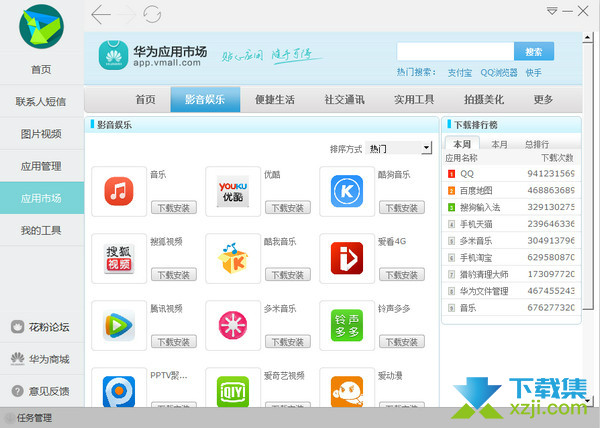Switch ranking to 本周 tab

[462, 144]
